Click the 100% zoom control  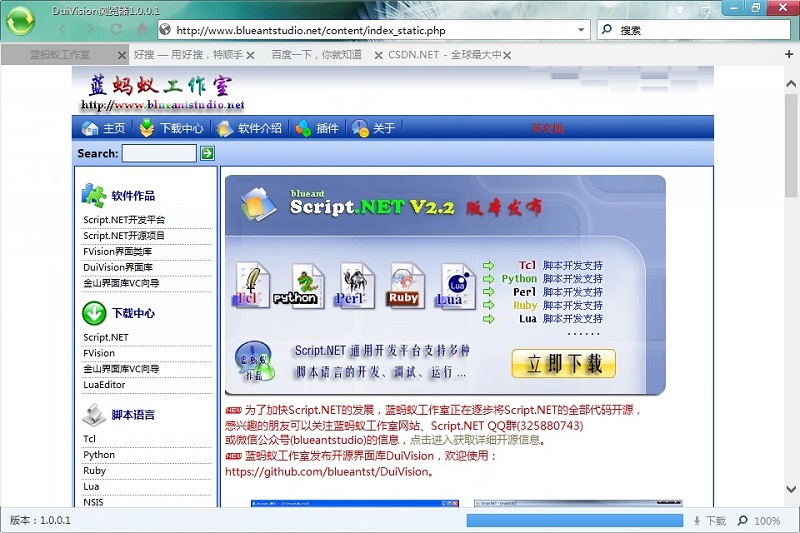pos(760,521)
